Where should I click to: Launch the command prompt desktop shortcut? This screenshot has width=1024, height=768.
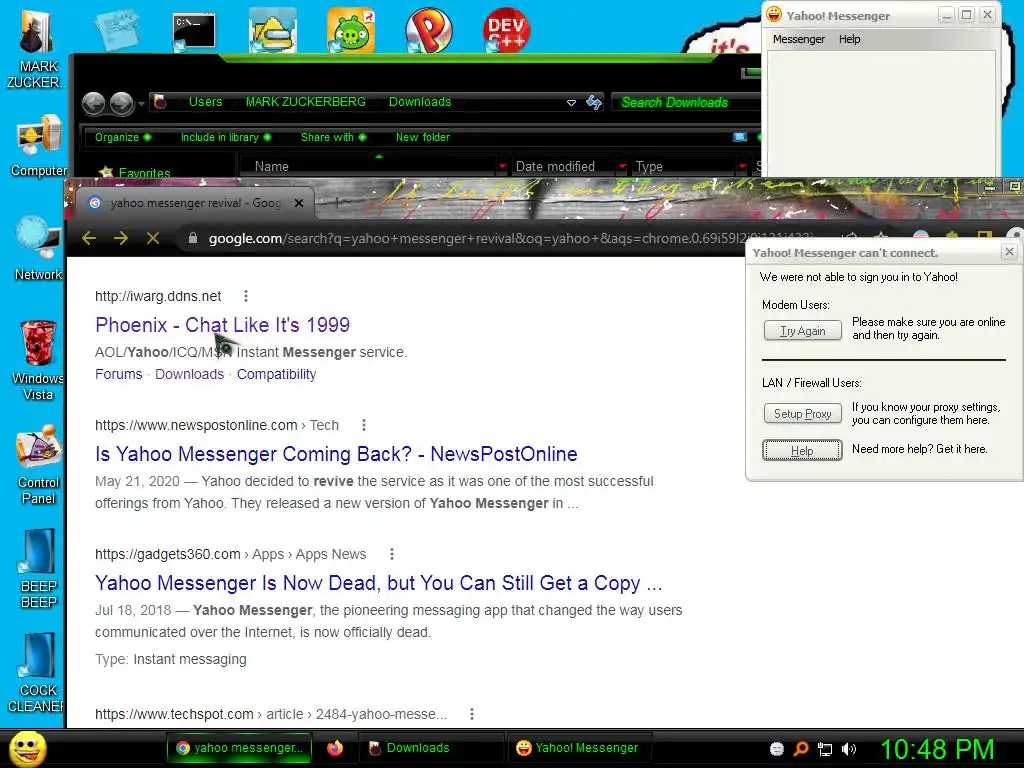point(194,31)
